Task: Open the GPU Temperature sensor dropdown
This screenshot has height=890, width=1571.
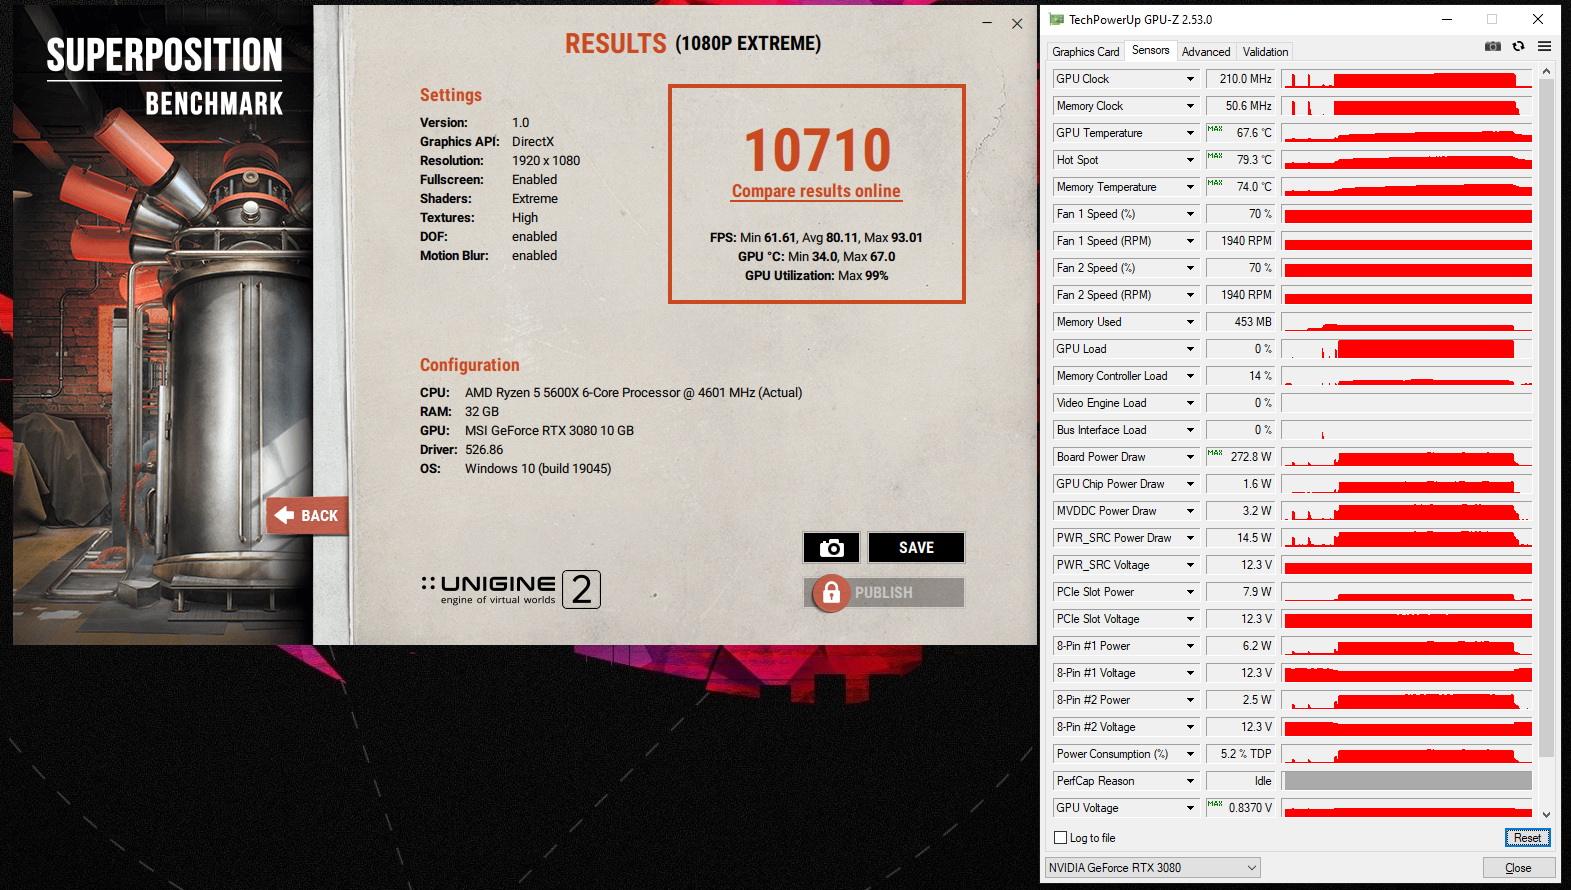Action: [1190, 133]
